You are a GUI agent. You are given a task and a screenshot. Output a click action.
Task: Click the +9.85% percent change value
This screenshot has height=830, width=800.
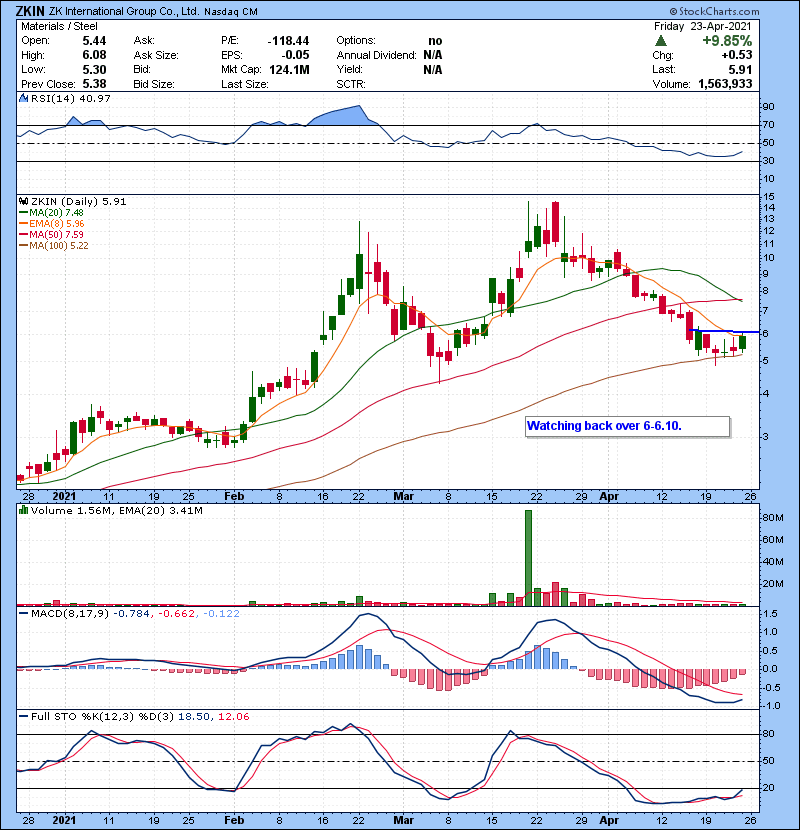pyautogui.click(x=726, y=41)
